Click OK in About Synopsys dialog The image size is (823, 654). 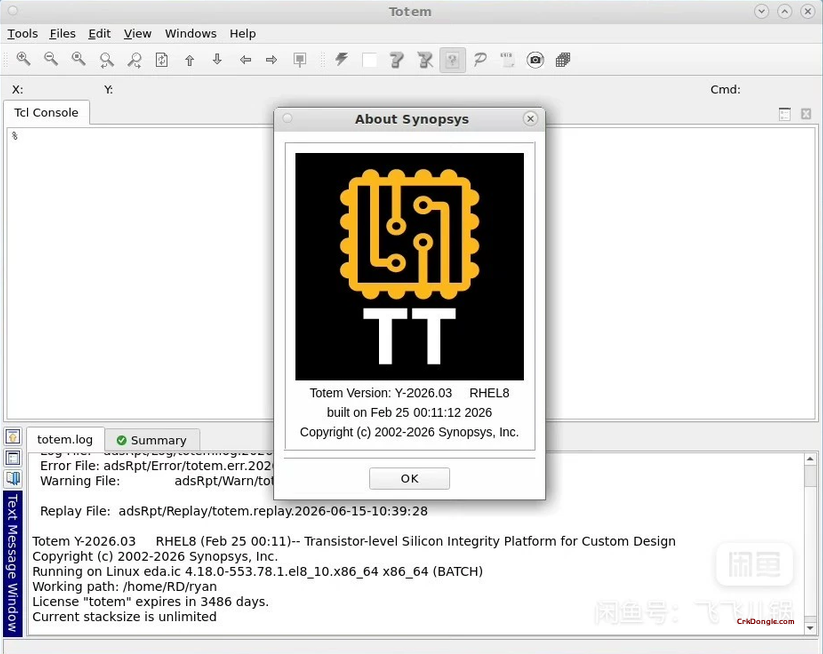pos(409,479)
